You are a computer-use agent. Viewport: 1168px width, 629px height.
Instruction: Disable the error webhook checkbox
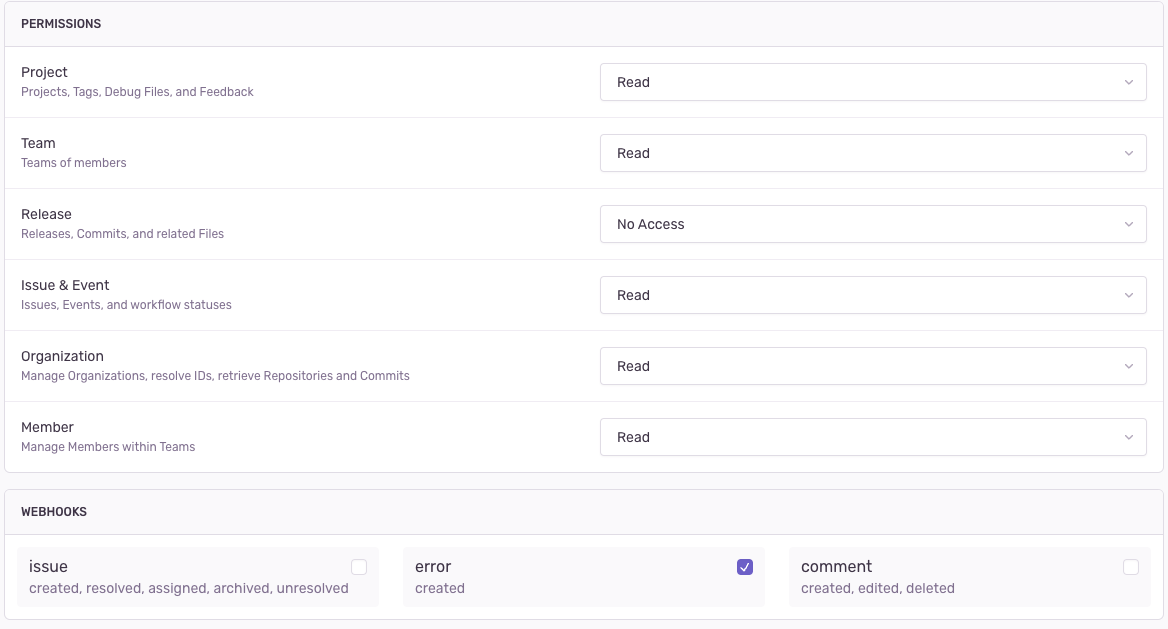(x=745, y=566)
